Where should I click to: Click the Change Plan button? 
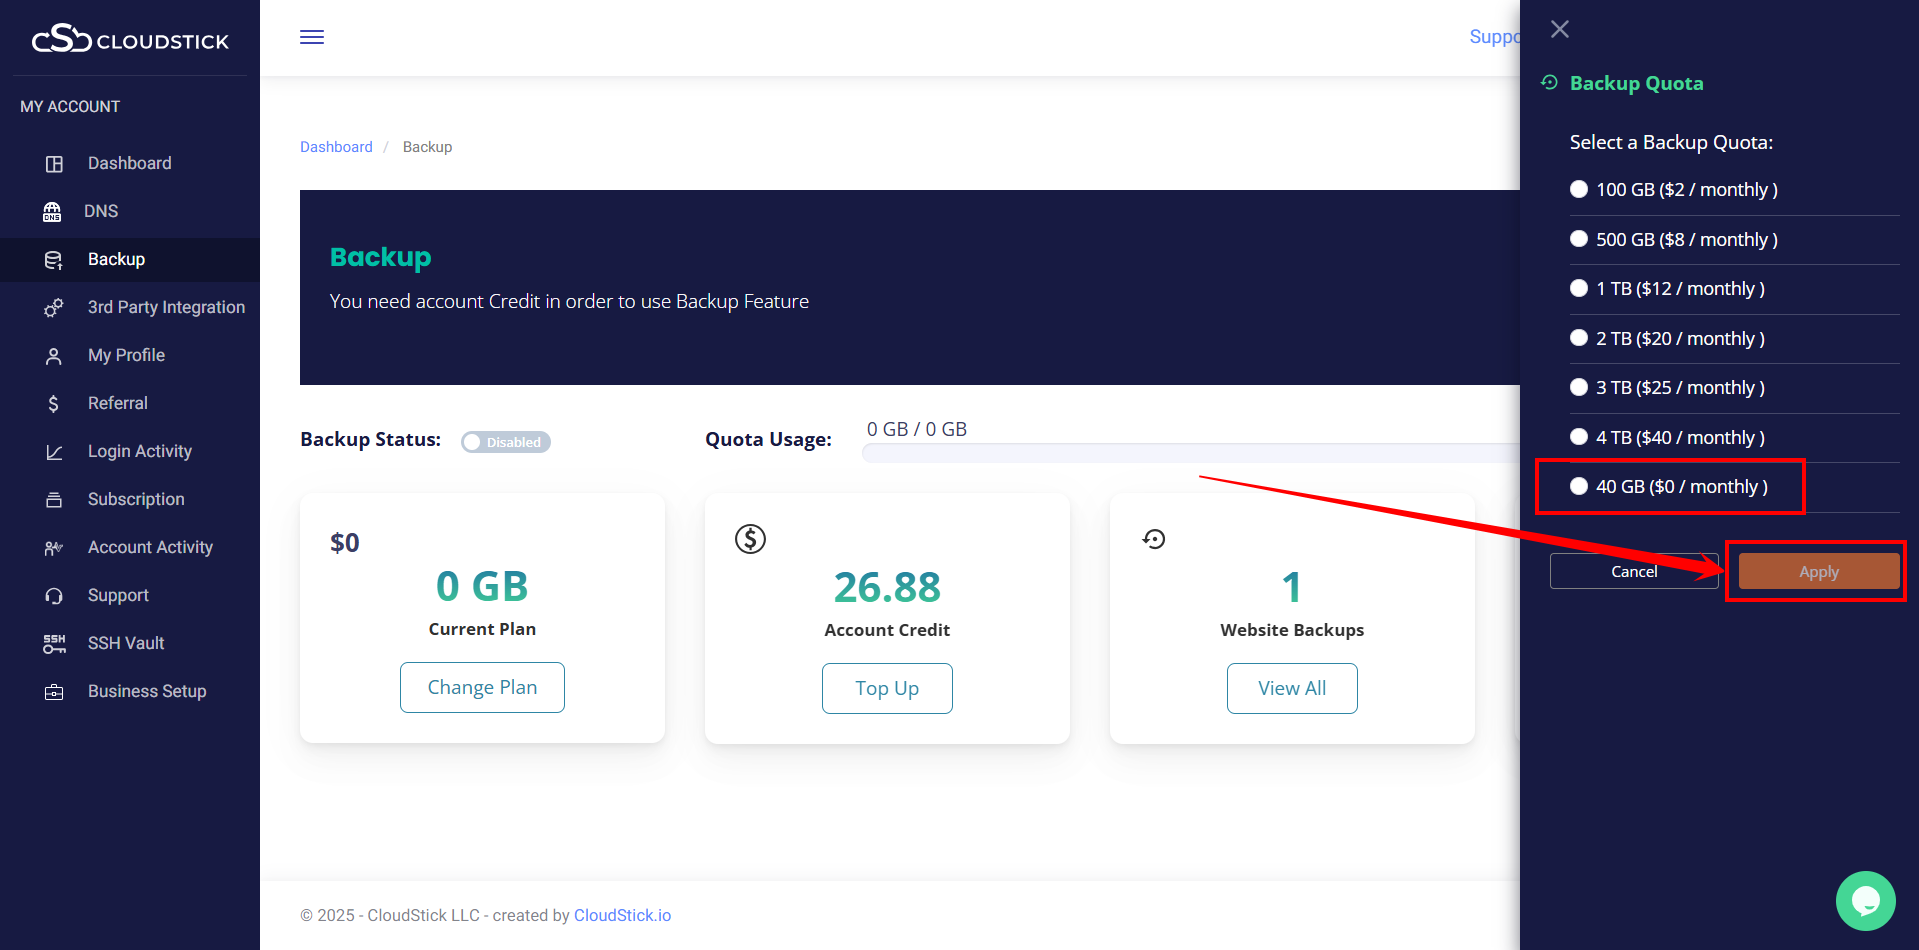tap(482, 687)
